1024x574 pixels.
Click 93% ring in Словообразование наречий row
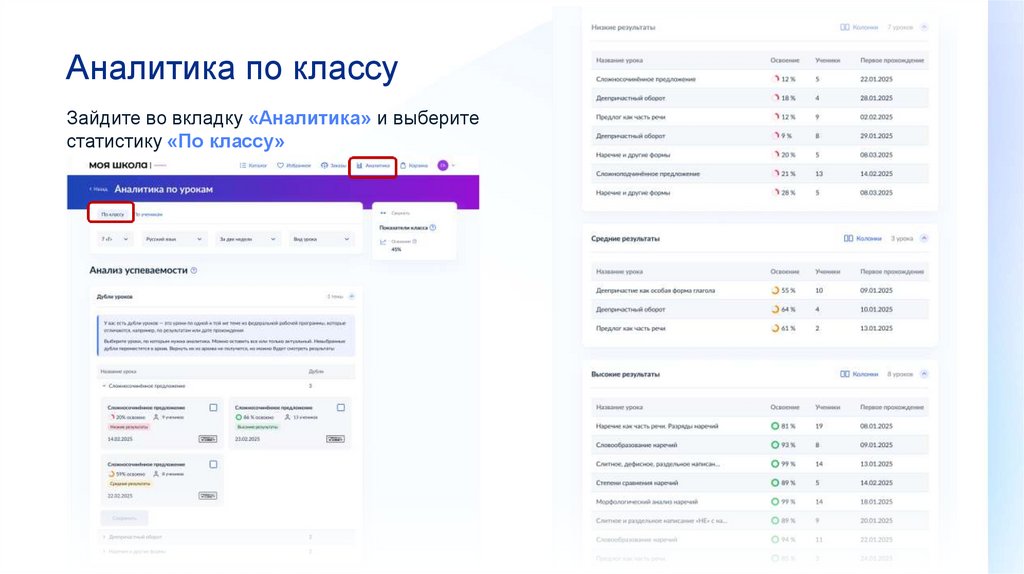[775, 445]
